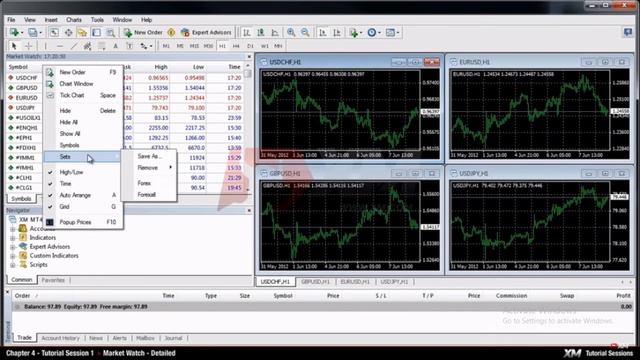Image resolution: width=640 pixels, height=360 pixels.
Task: Open the Templates dropdown icon
Action: (x=392, y=32)
